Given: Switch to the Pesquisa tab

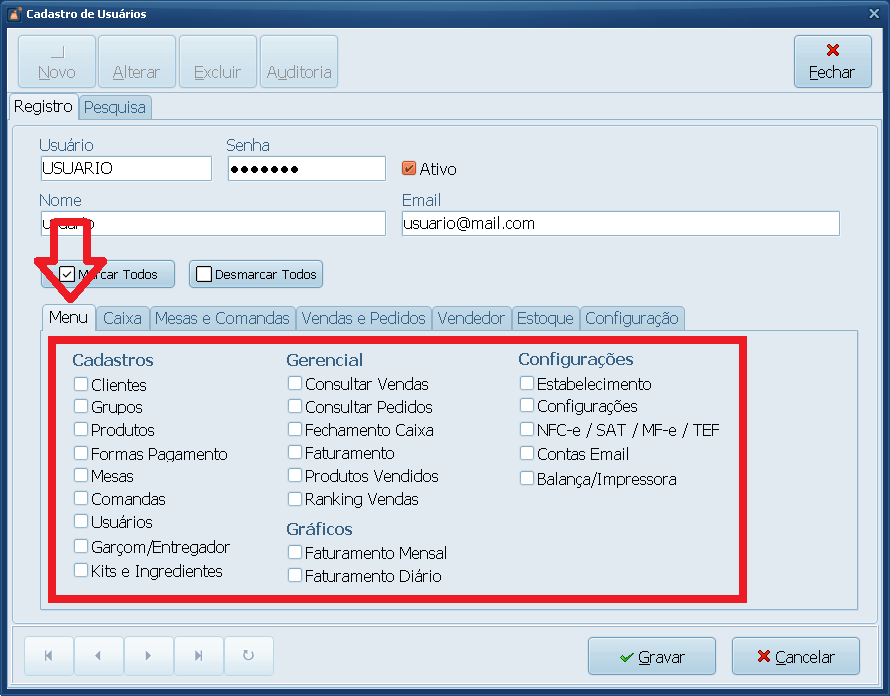Looking at the screenshot, I should pyautogui.click(x=115, y=107).
